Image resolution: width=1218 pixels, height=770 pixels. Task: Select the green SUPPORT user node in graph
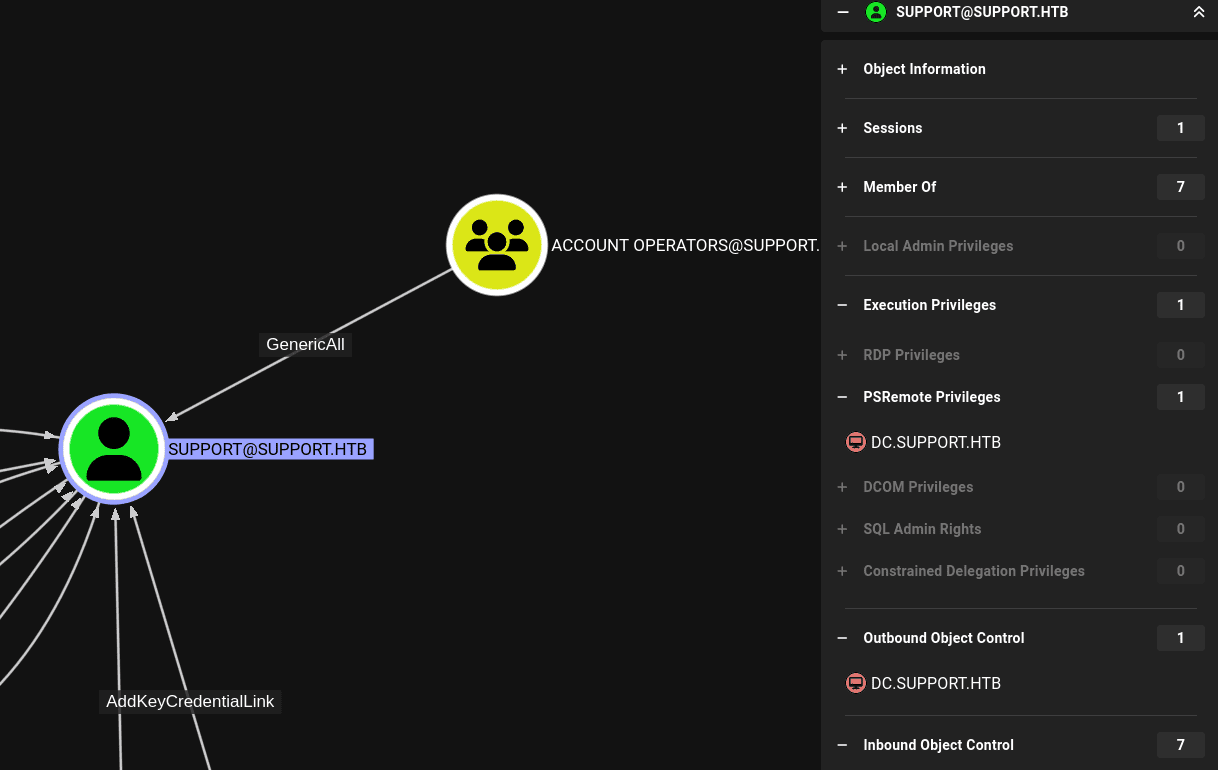(113, 448)
